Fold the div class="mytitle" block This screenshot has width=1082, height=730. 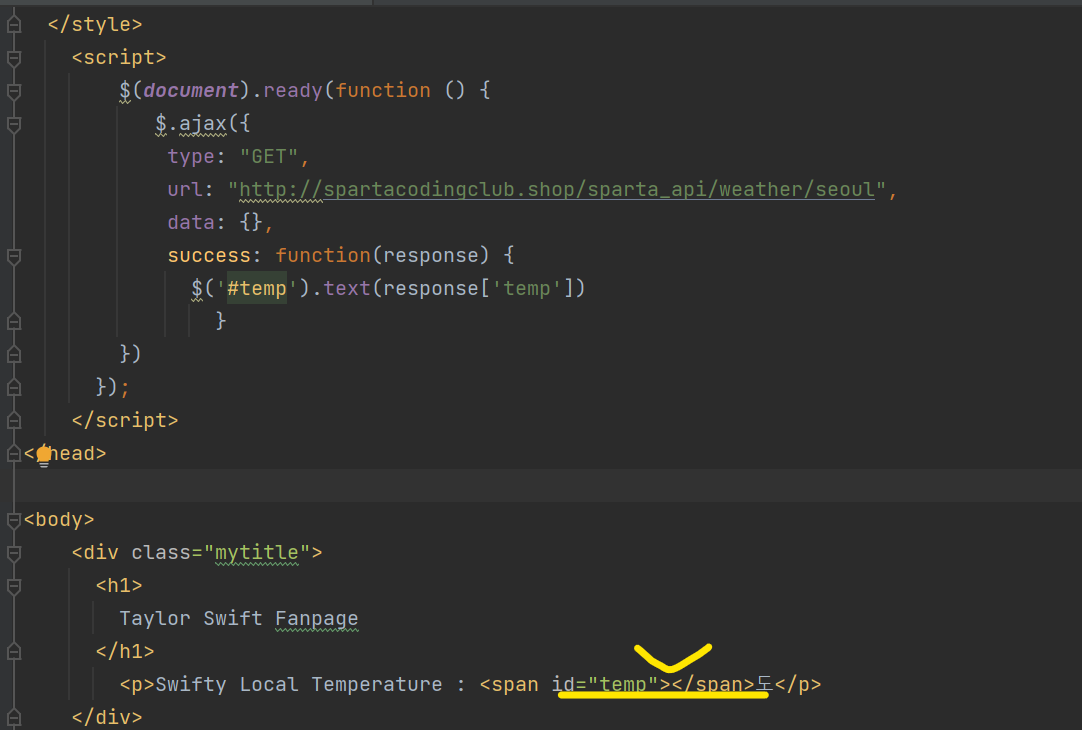[13, 553]
